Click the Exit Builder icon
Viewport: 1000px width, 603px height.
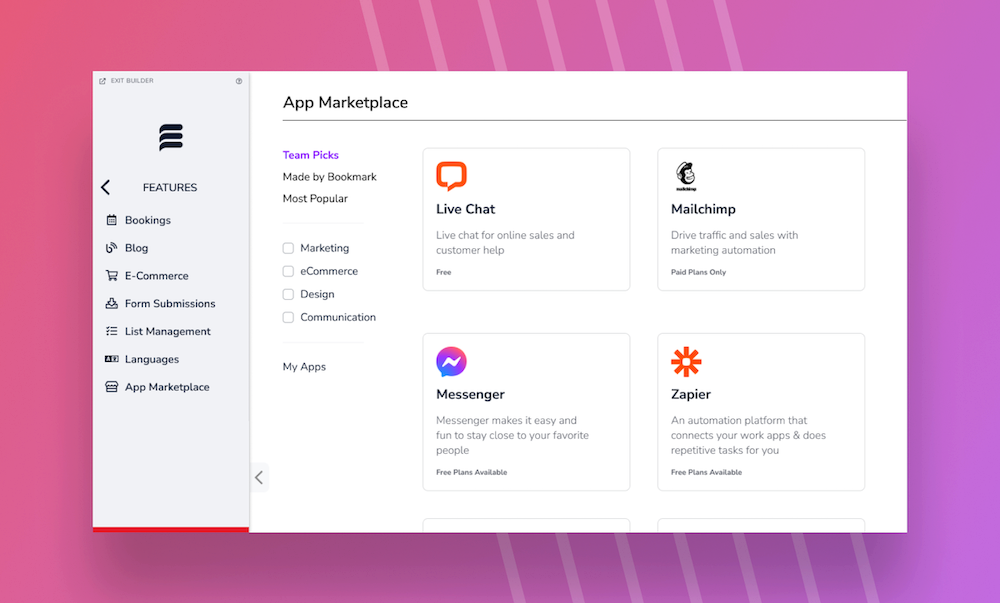(102, 81)
